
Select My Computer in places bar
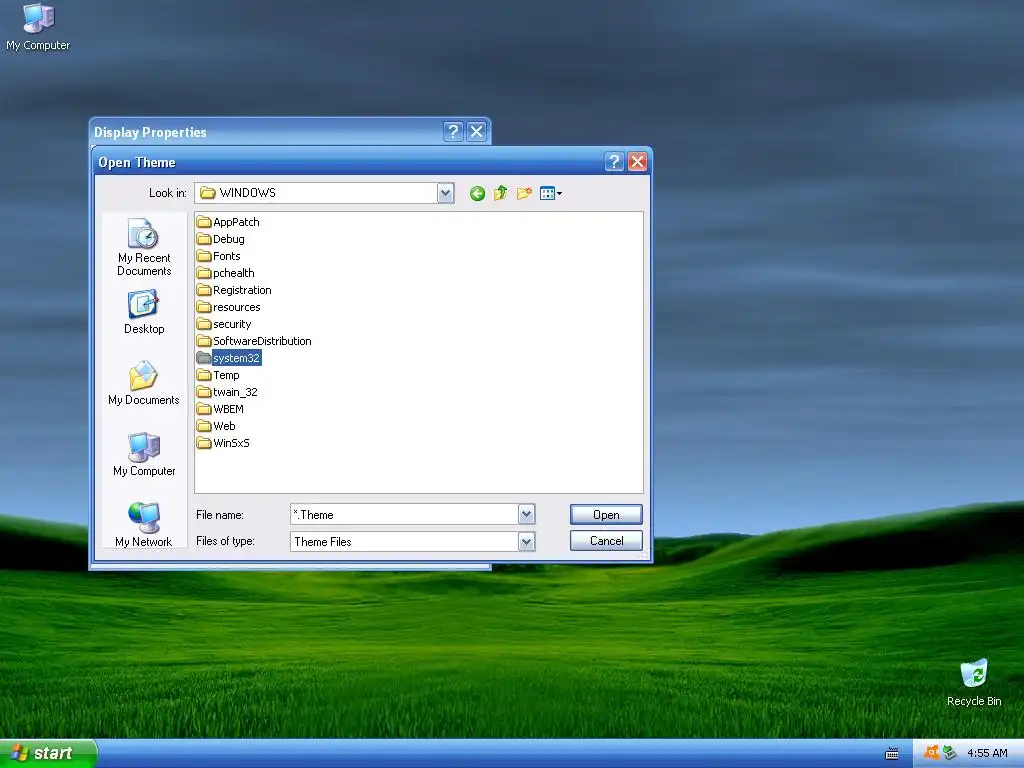point(144,454)
